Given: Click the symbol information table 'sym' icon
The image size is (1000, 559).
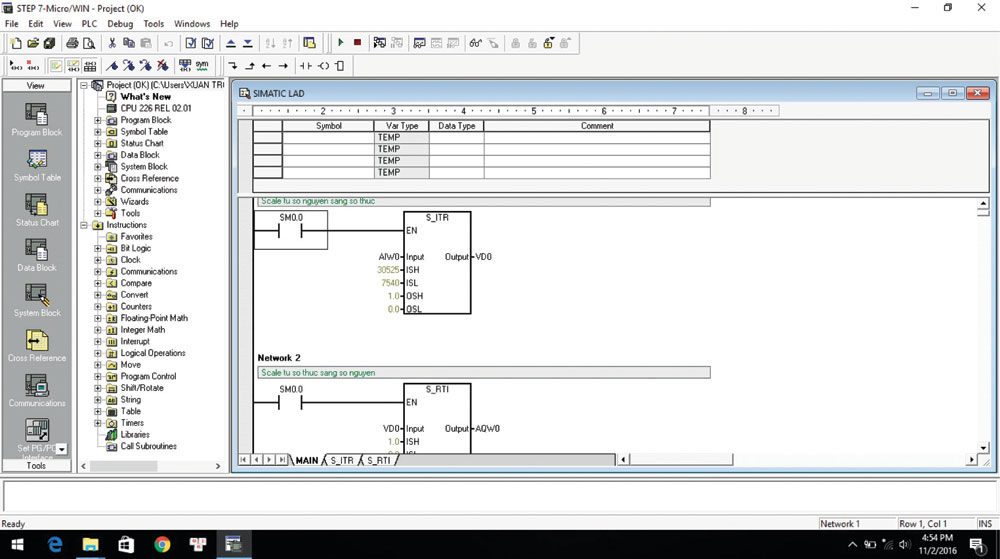Looking at the screenshot, I should point(202,66).
